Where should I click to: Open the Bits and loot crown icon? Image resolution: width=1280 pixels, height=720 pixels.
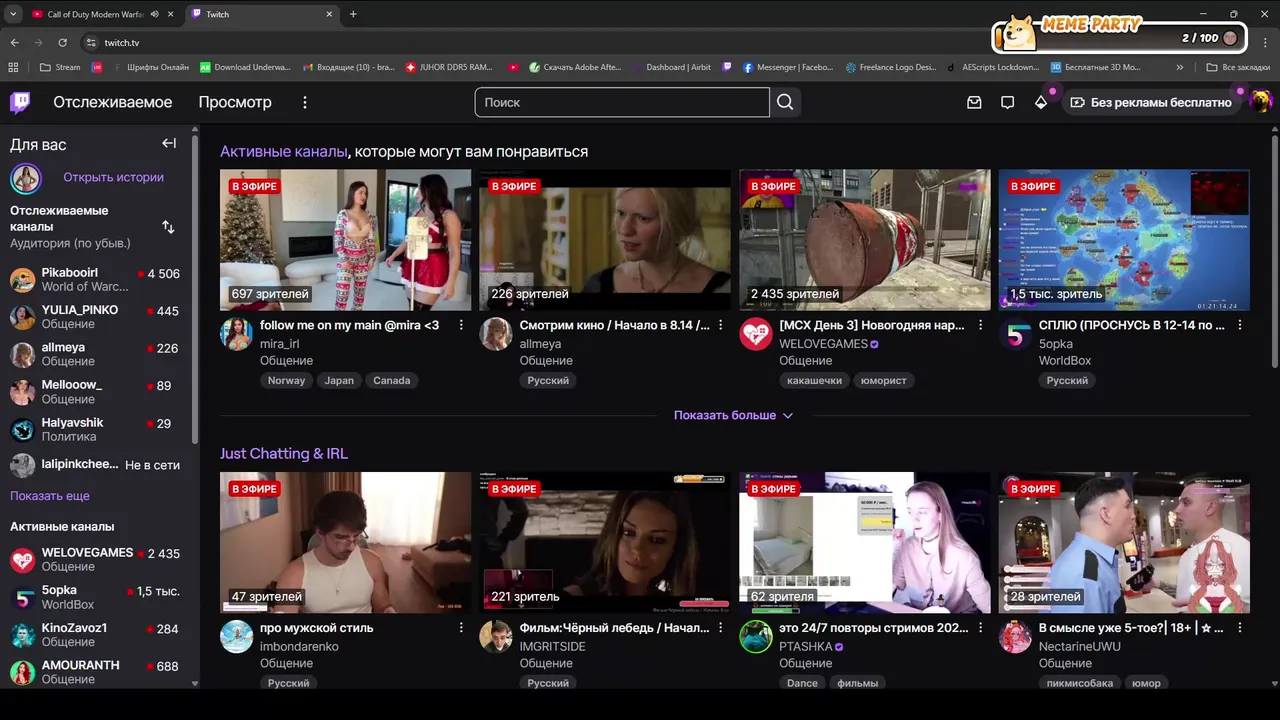pos(1041,102)
